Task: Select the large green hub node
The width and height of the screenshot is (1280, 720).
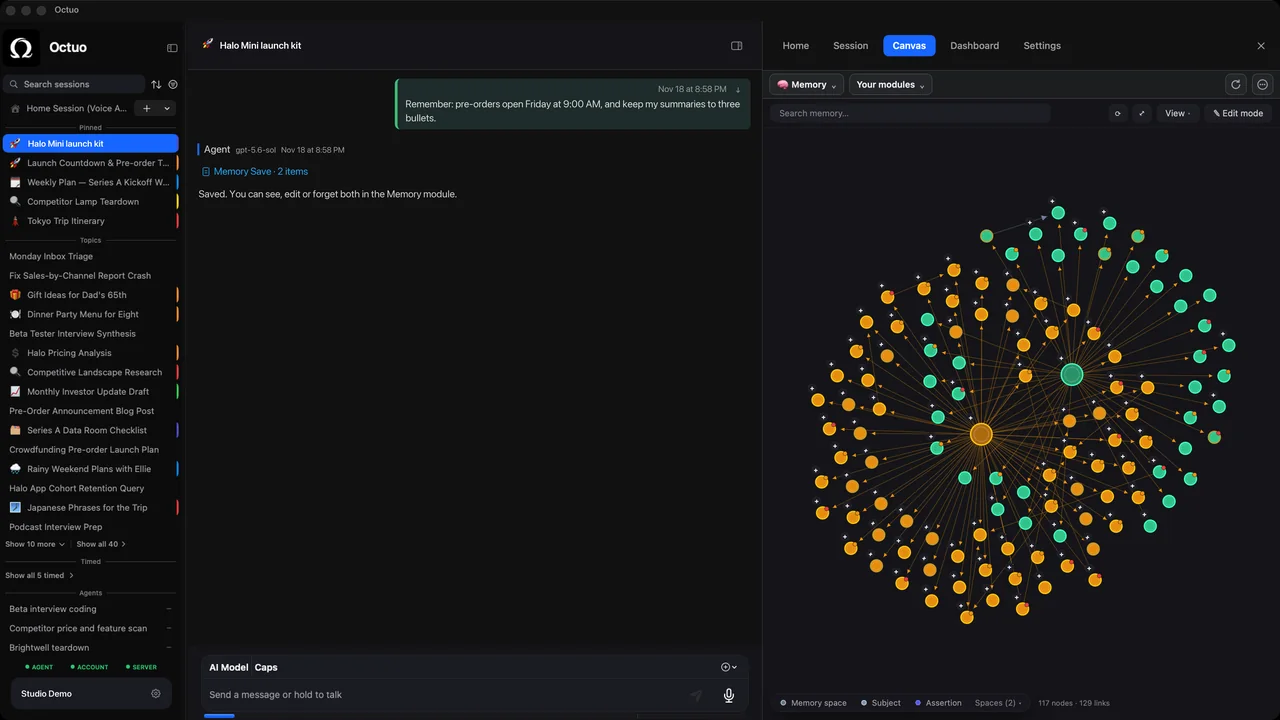Action: [x=1072, y=375]
